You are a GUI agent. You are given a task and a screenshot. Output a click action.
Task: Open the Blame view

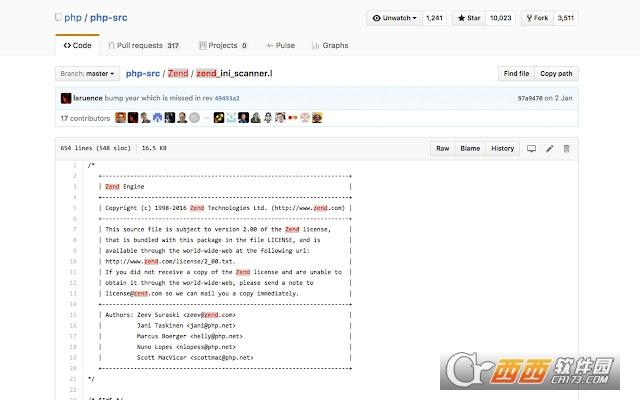point(470,149)
